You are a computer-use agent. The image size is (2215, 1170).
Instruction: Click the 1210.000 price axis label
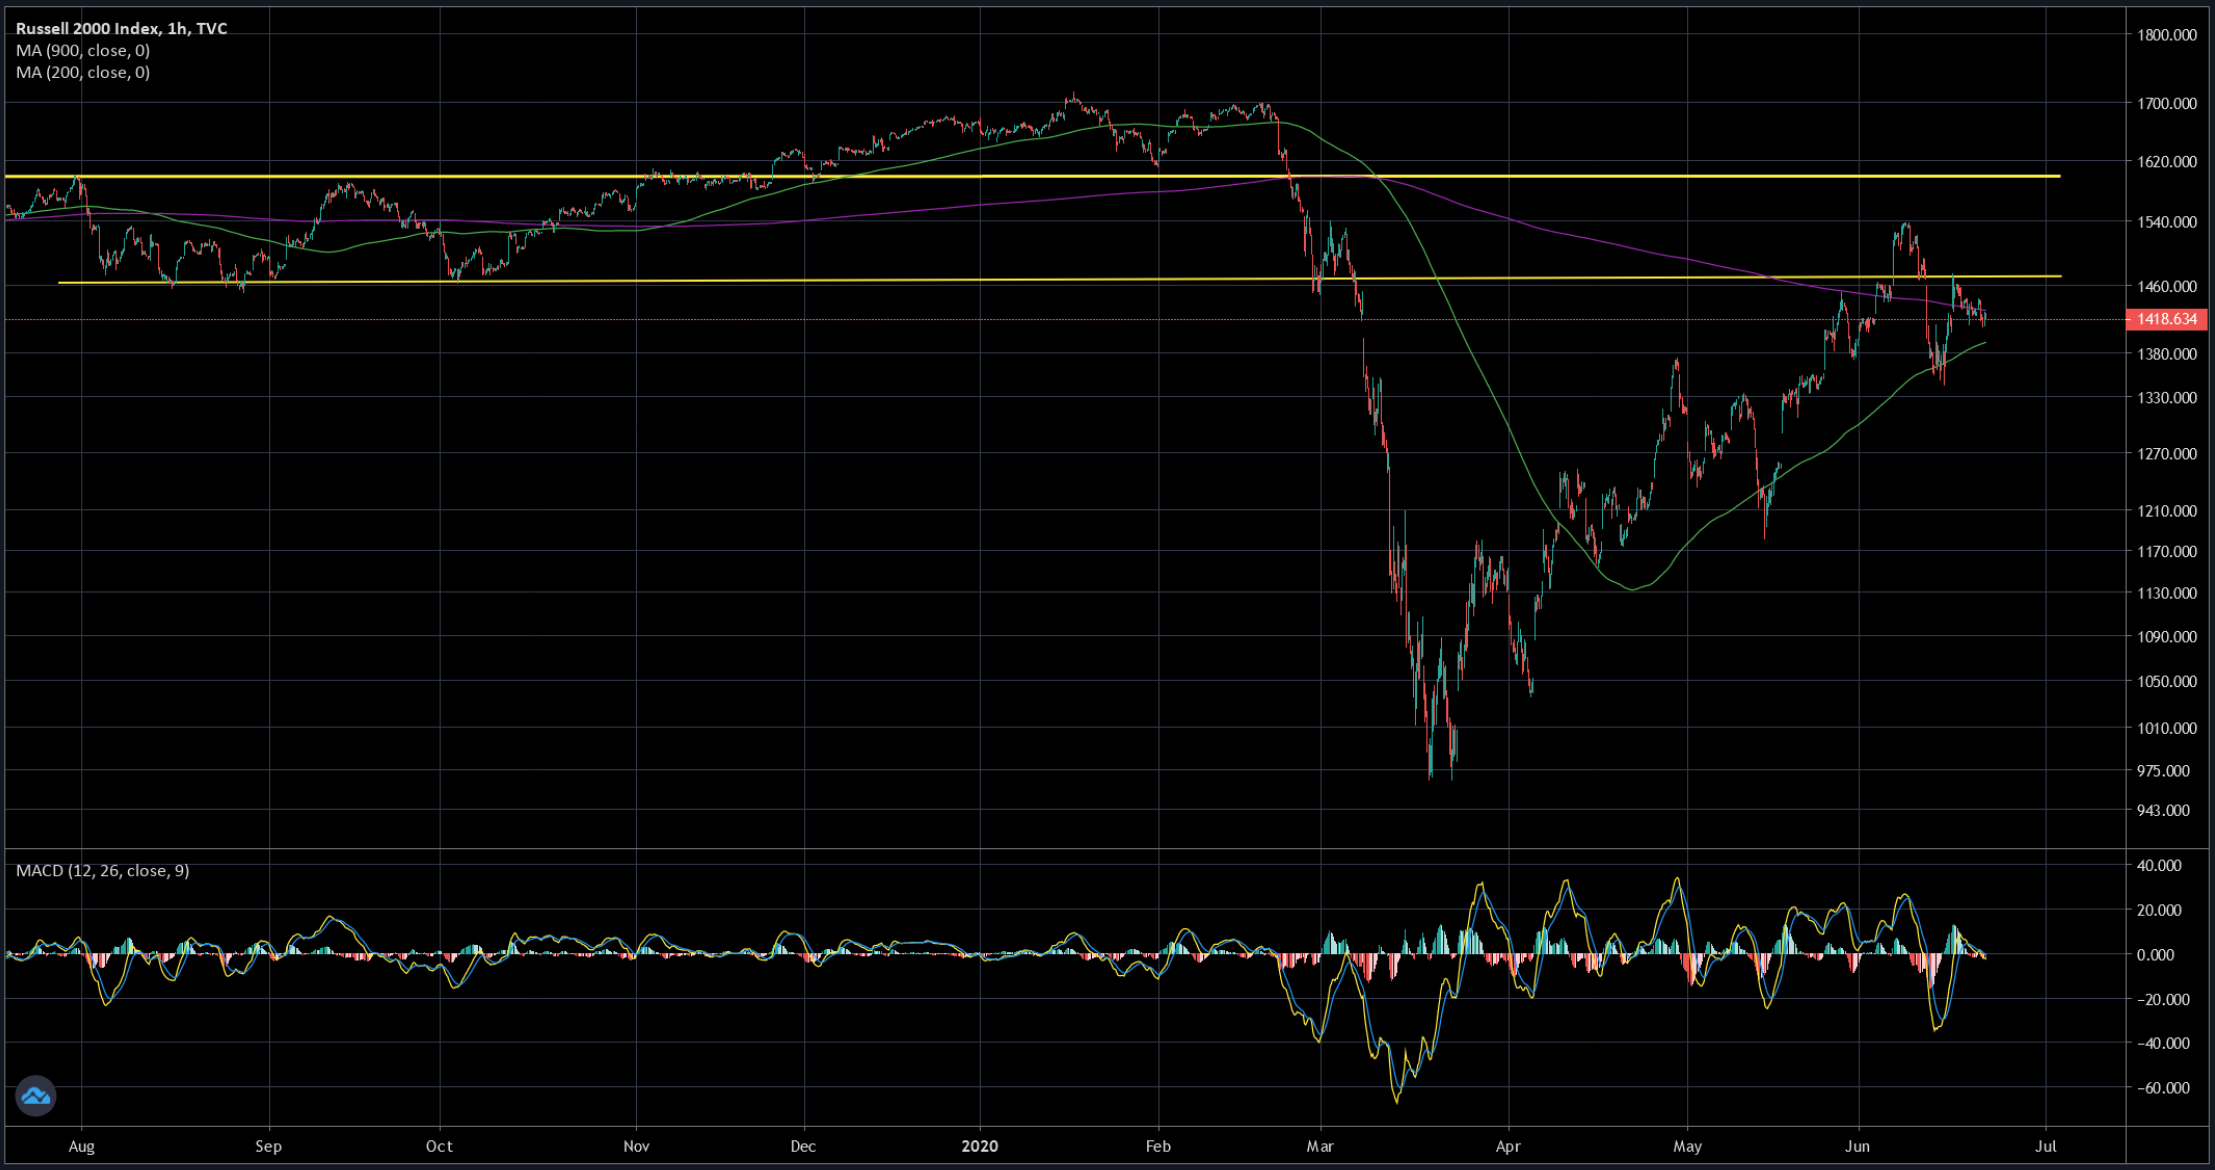(x=2167, y=511)
